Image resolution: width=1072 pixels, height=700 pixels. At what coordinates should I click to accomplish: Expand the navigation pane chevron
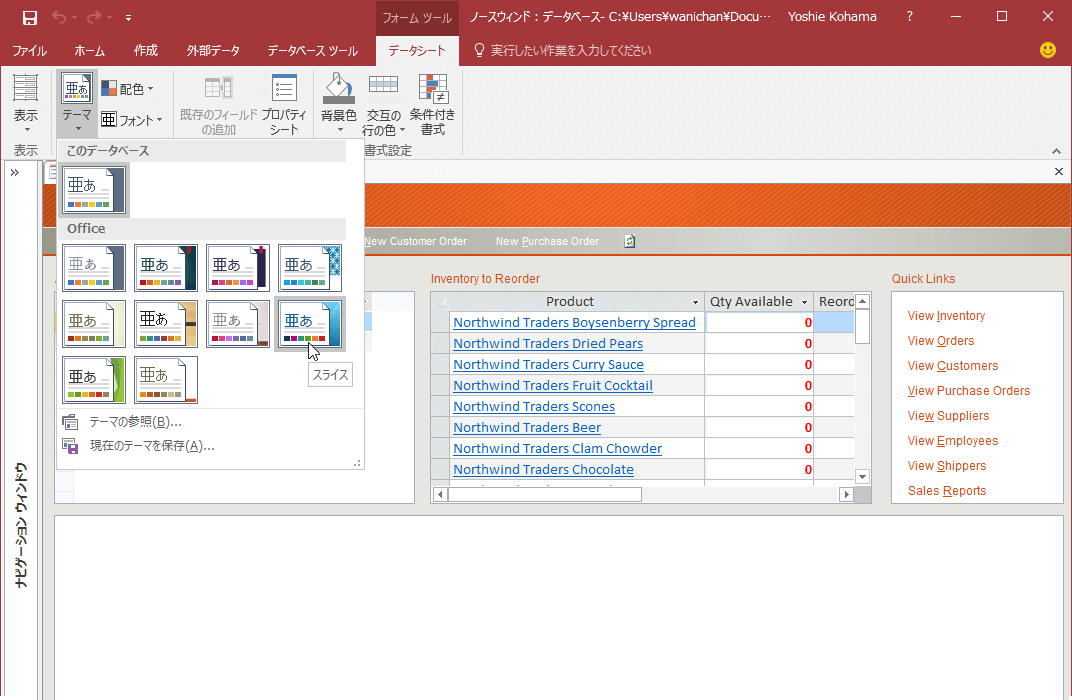(15, 172)
